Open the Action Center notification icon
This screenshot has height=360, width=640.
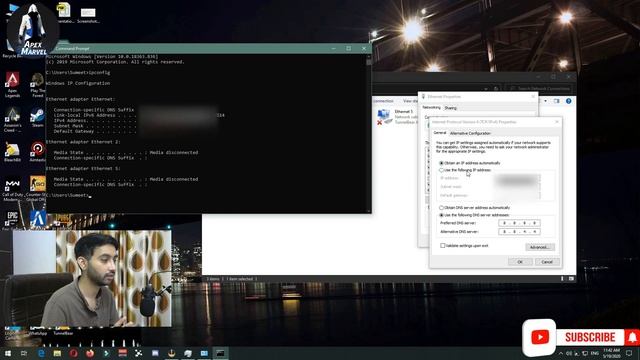tap(629, 353)
